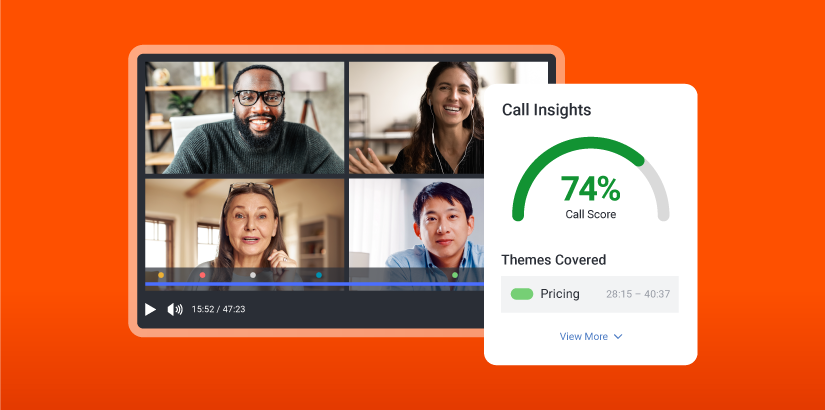825x410 pixels.
Task: Select the man with glasses video tile
Action: (x=244, y=117)
